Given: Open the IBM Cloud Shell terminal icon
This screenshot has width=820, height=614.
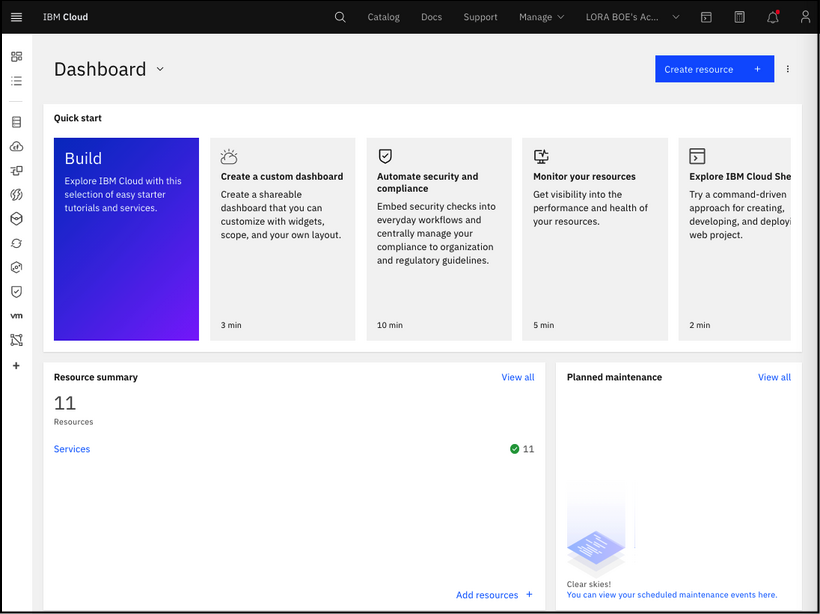Looking at the screenshot, I should pyautogui.click(x=706, y=17).
